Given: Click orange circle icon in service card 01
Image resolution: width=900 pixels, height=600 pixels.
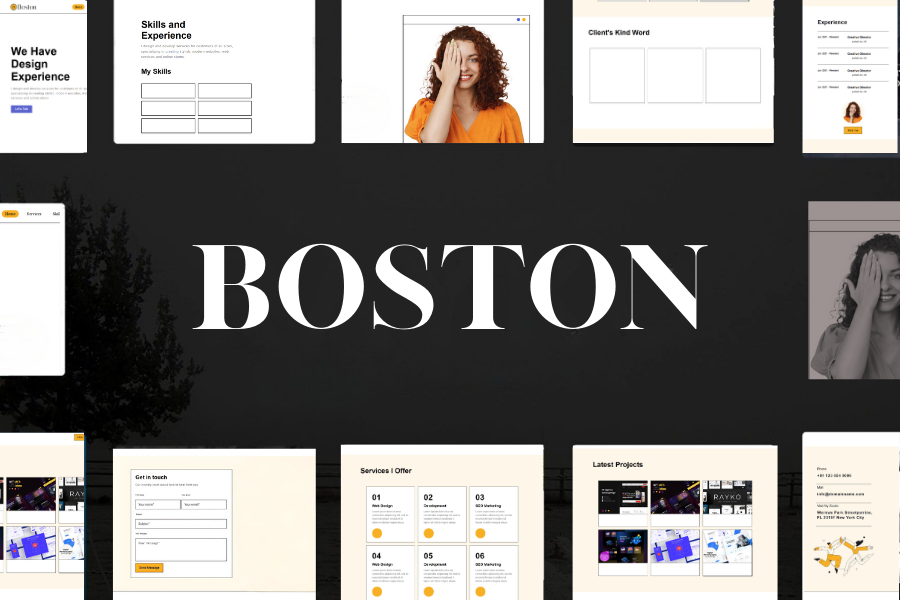Looking at the screenshot, I should point(377,533).
